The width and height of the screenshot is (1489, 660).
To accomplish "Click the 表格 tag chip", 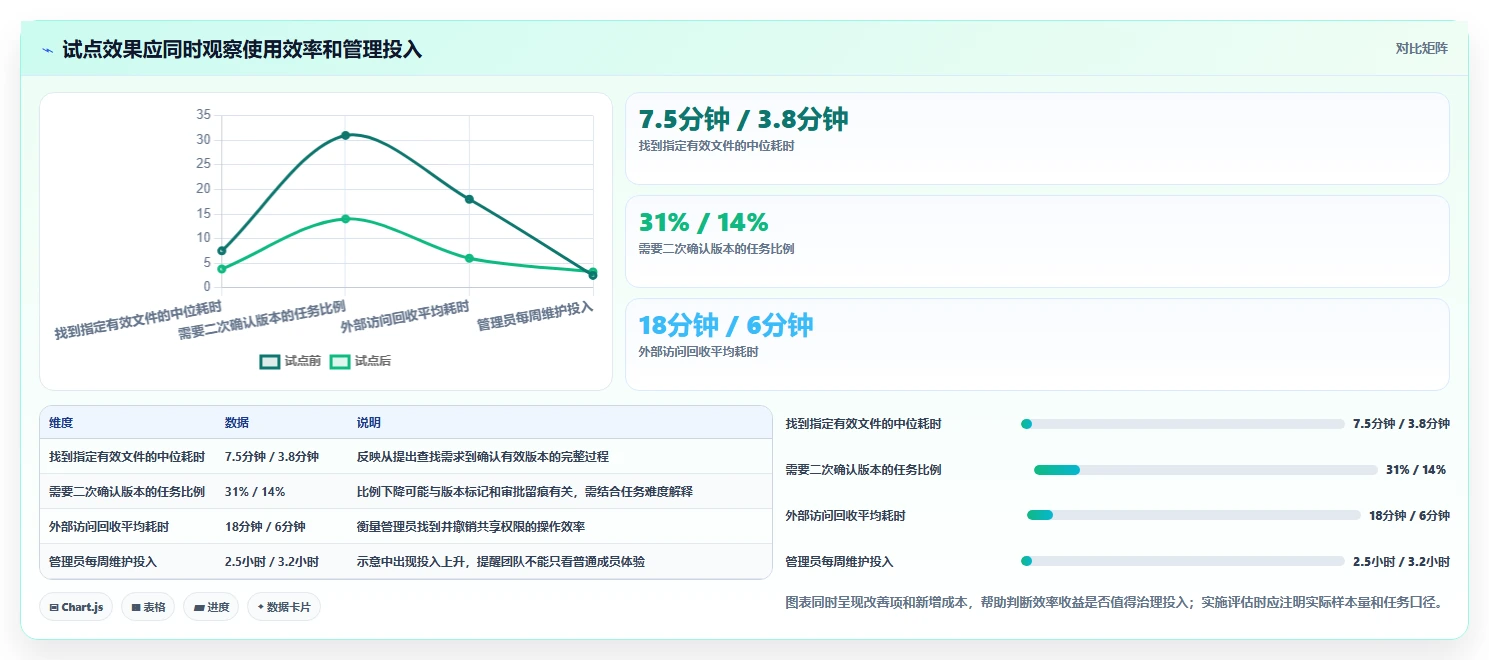I will tap(148, 607).
